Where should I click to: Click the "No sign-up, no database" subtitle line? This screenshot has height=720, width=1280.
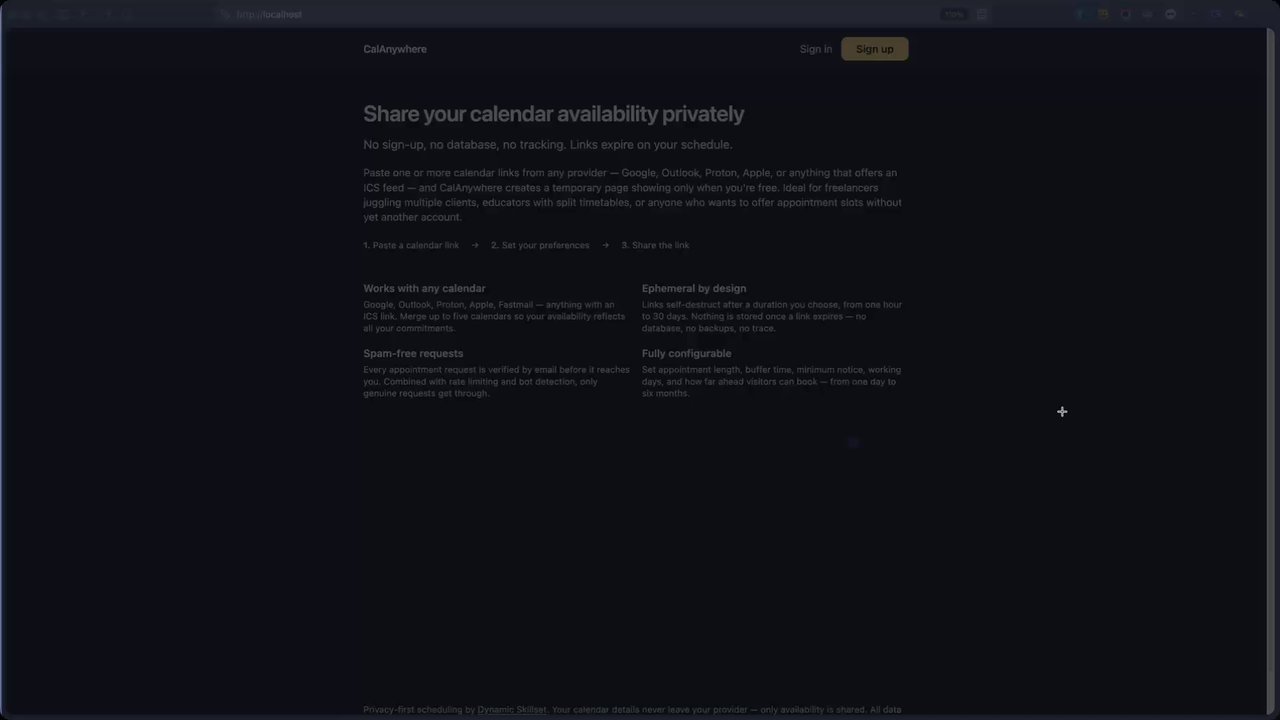547,145
